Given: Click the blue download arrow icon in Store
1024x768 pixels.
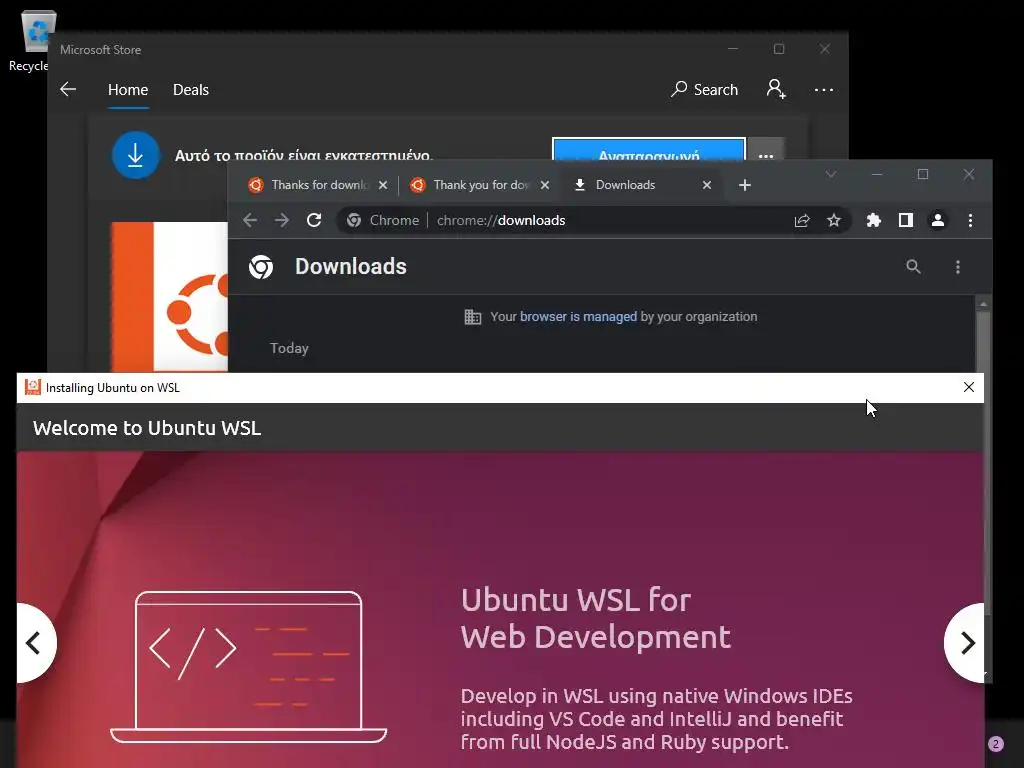Looking at the screenshot, I should point(136,155).
